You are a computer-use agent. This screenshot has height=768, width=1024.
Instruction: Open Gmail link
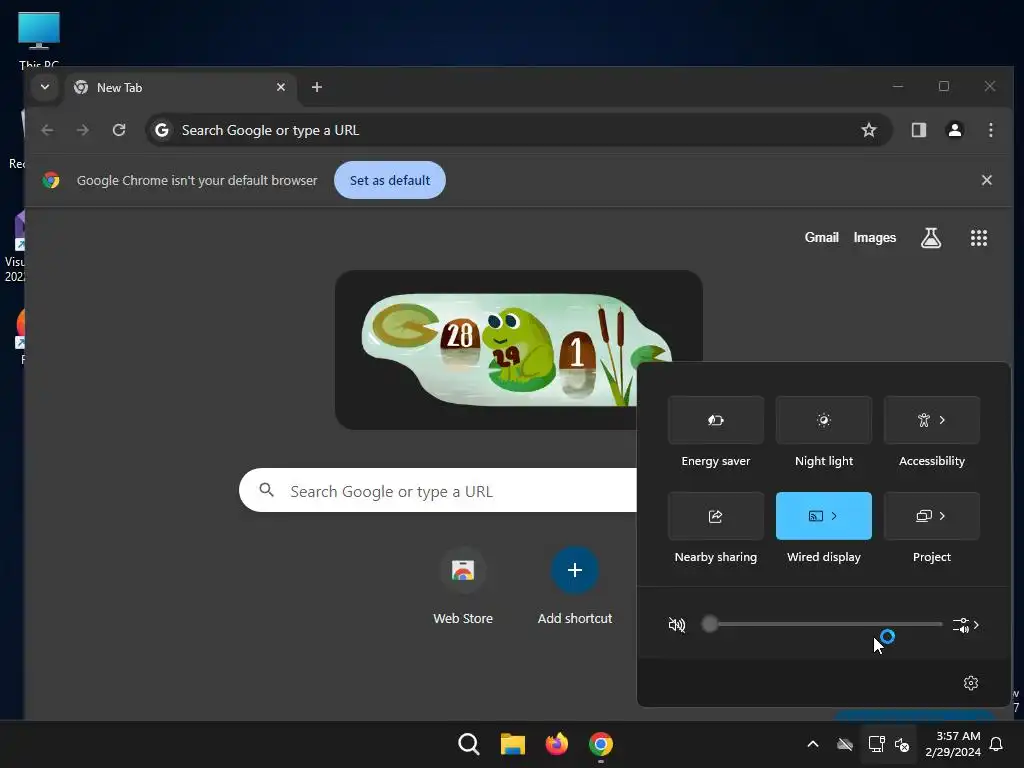(x=822, y=238)
